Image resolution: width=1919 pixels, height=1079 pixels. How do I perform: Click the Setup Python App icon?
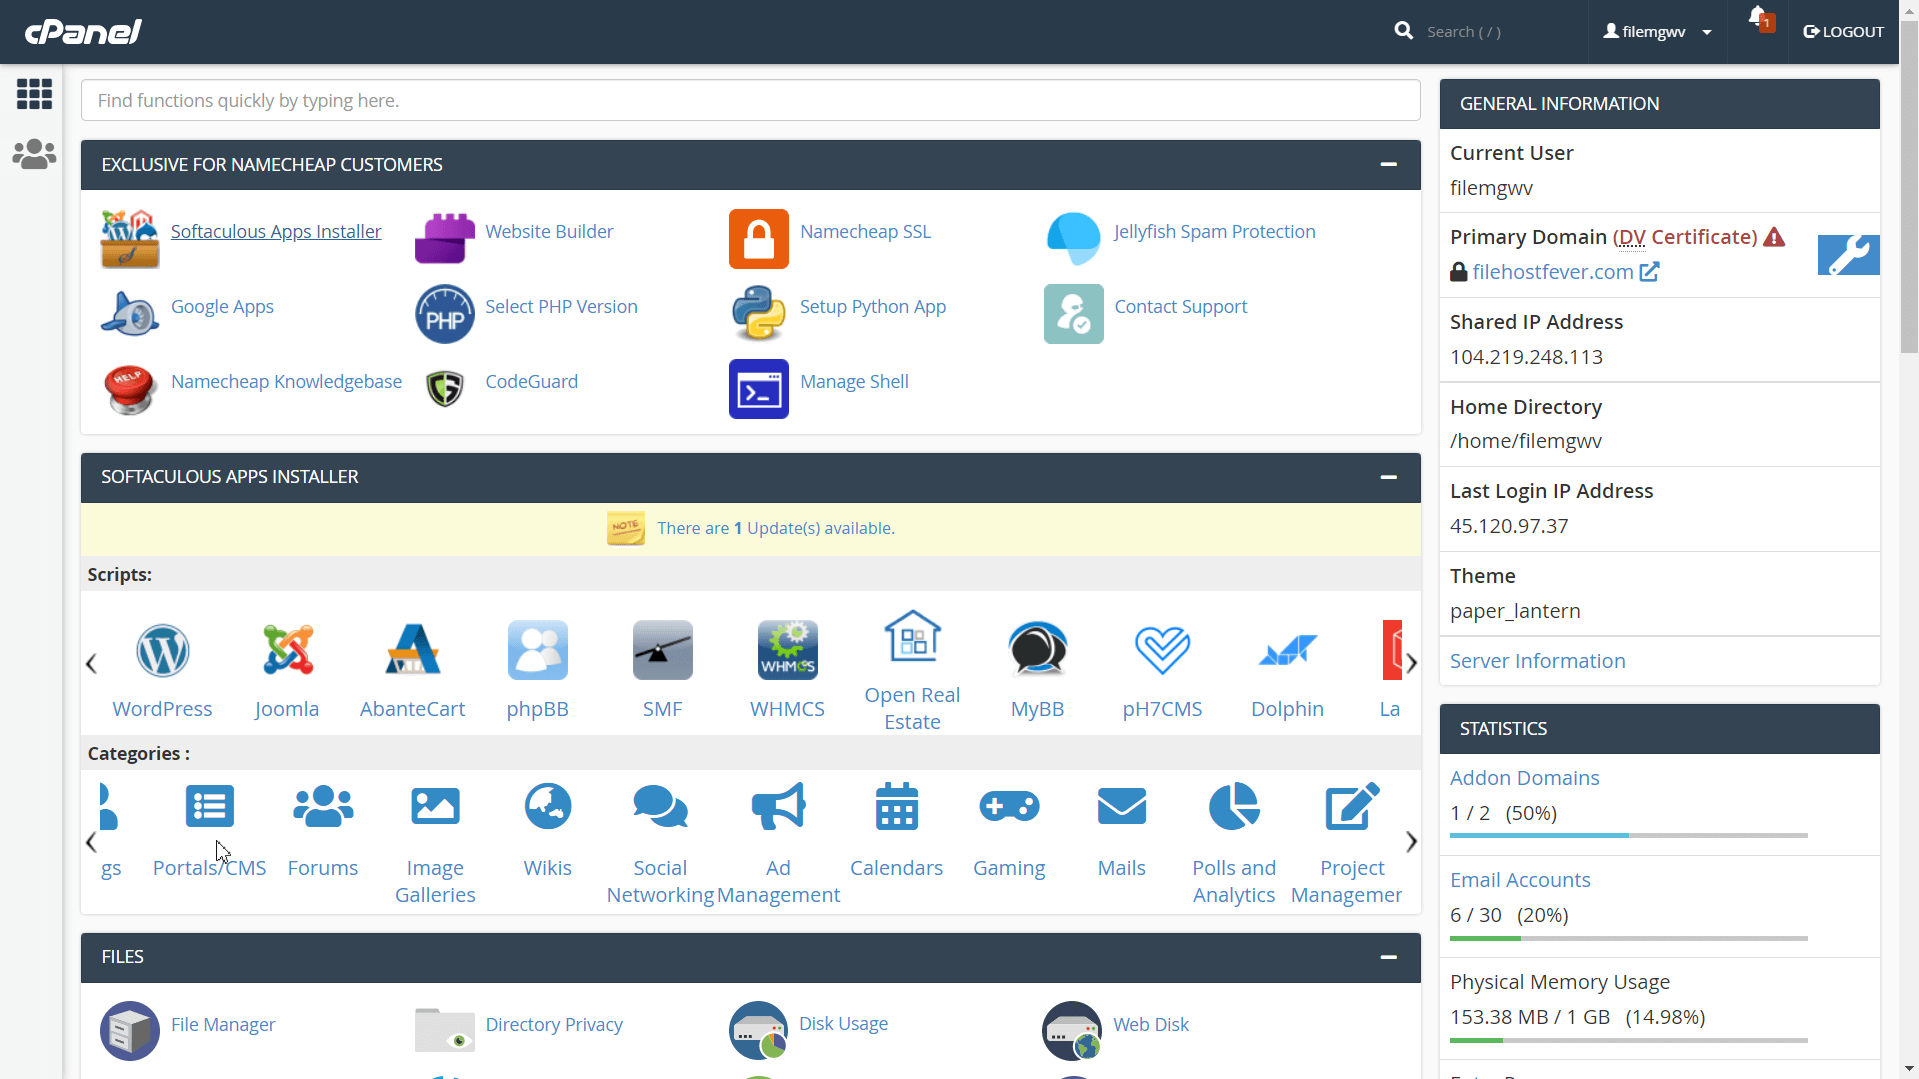click(x=759, y=314)
